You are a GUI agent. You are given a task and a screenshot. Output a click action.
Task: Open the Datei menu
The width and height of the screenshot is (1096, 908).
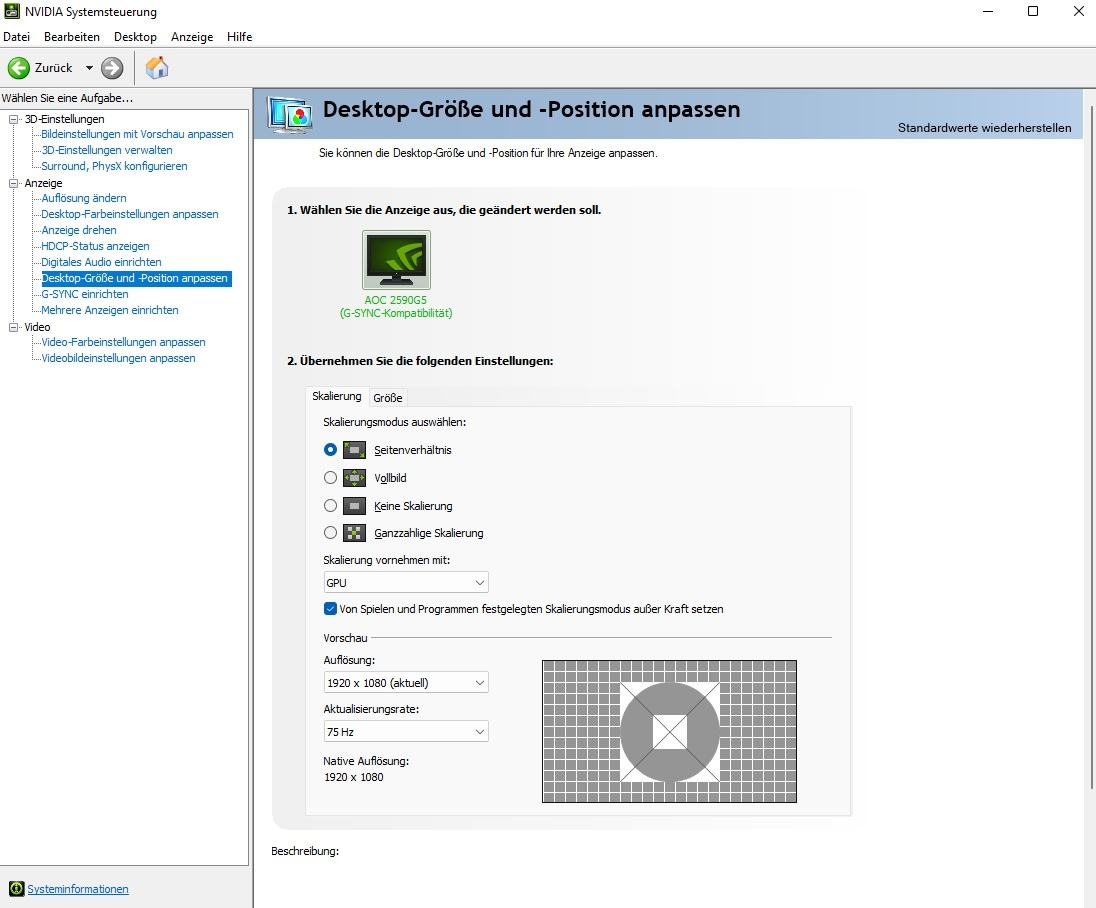coord(17,37)
